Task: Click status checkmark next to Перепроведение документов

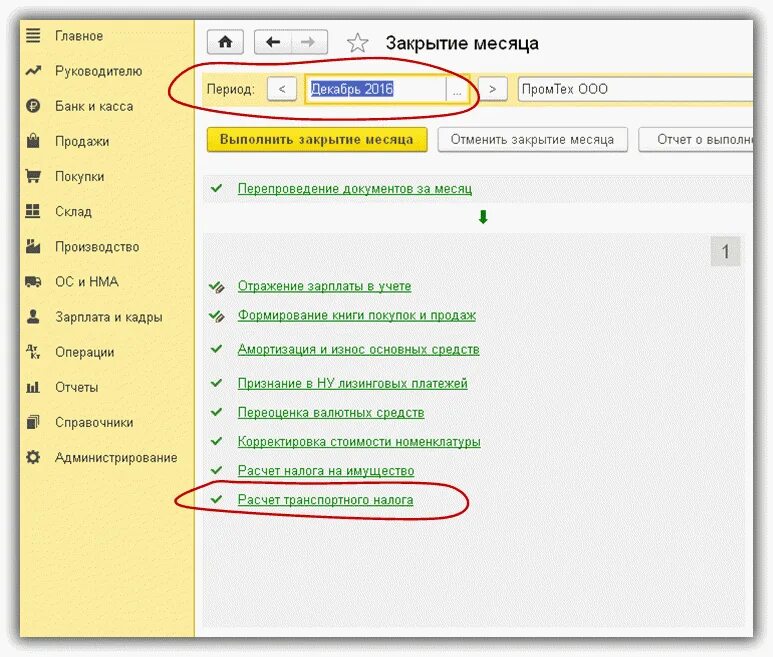Action: pyautogui.click(x=216, y=188)
